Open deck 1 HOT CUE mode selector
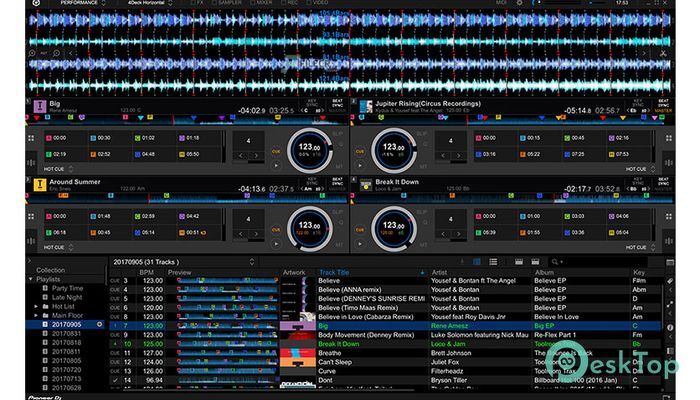700x400 pixels. pyautogui.click(x=58, y=169)
